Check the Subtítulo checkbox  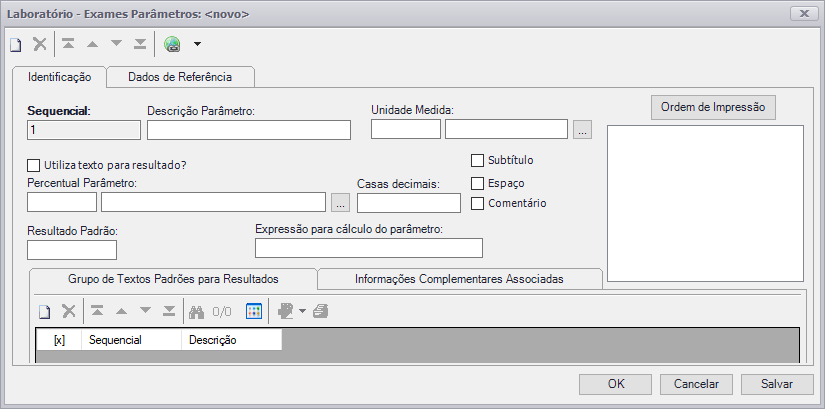[x=477, y=161]
